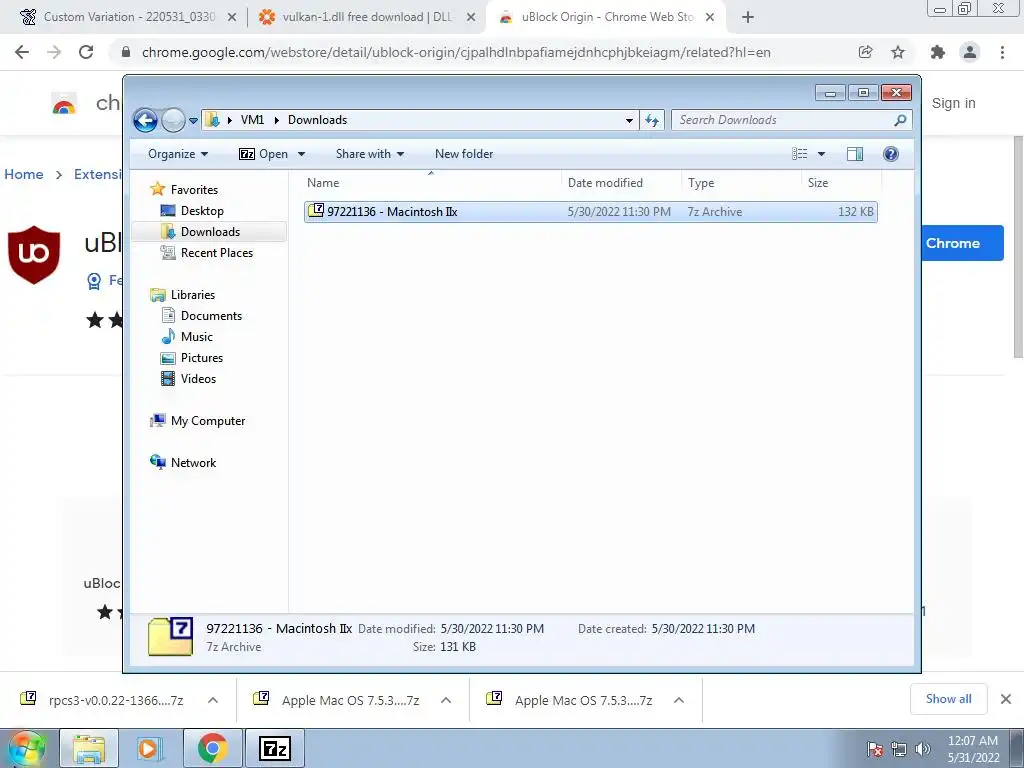Toggle the preview pane icon

click(854, 154)
